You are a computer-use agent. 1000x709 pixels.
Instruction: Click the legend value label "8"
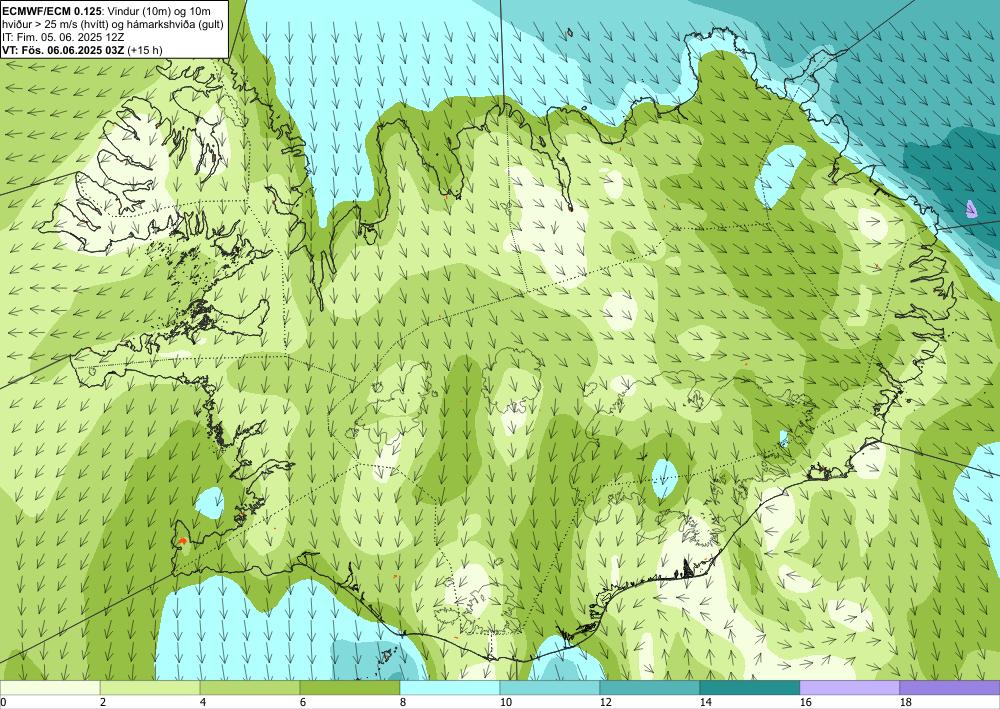click(x=403, y=702)
